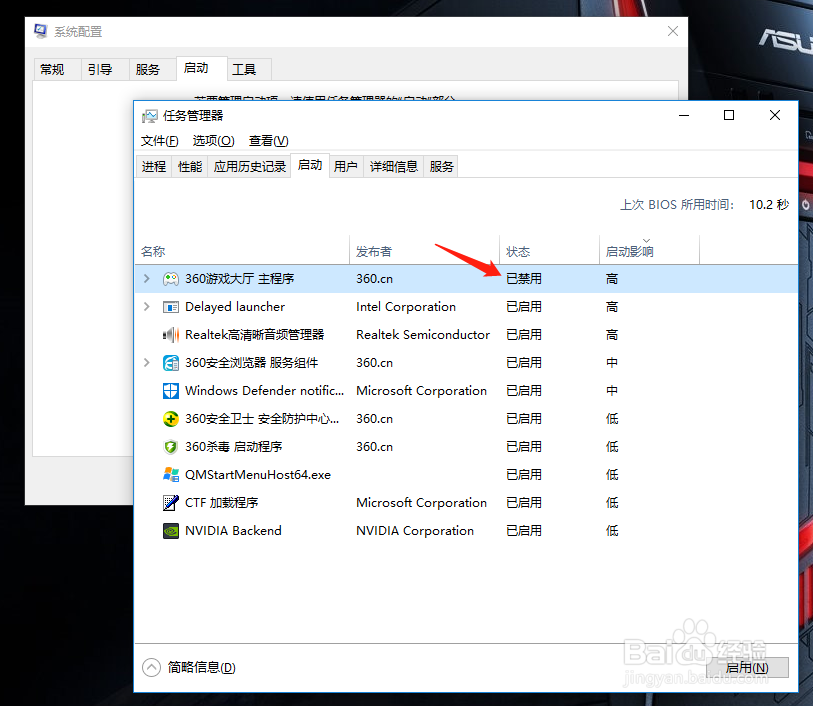This screenshot has width=813, height=706.
Task: Click the QMStartMenuHost64.exe icon
Action: point(171,475)
